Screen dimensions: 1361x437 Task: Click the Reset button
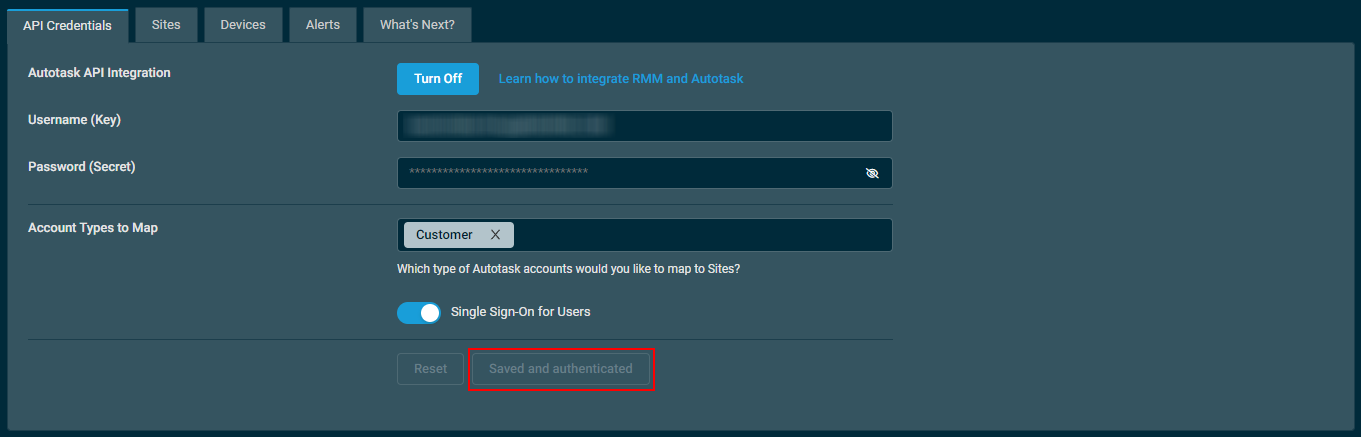pyautogui.click(x=430, y=369)
